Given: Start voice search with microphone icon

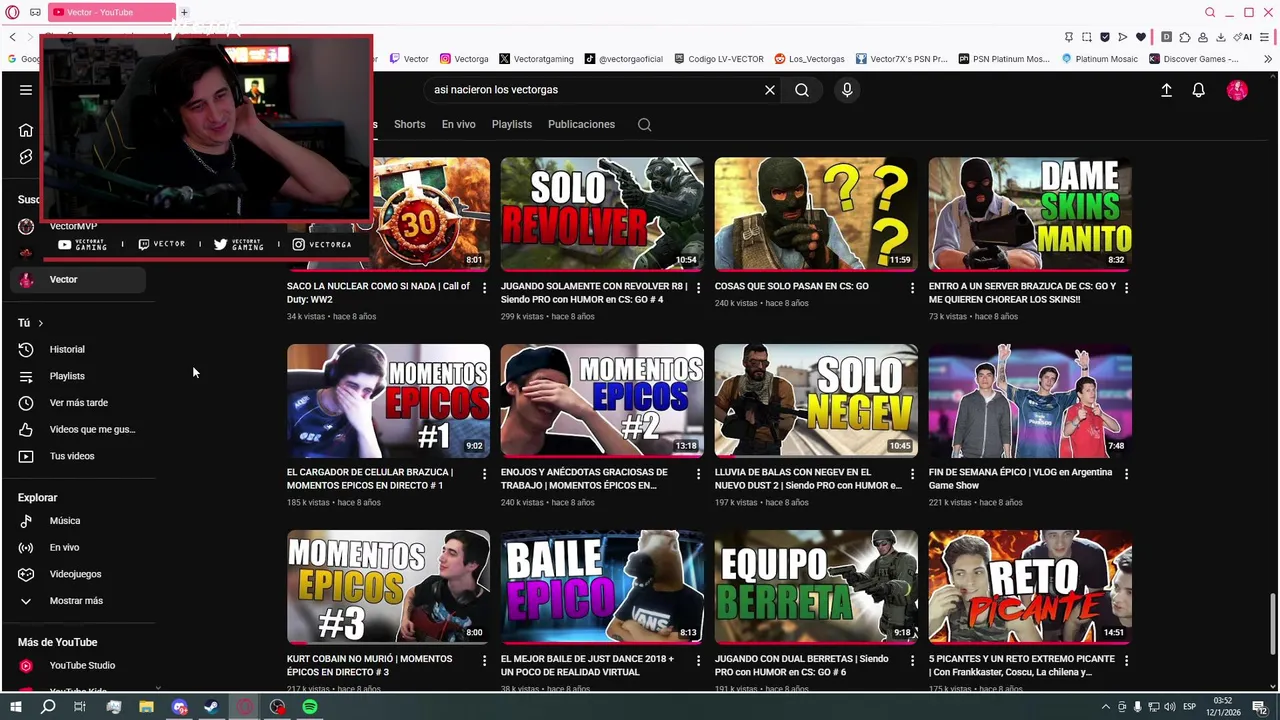Looking at the screenshot, I should click(847, 90).
